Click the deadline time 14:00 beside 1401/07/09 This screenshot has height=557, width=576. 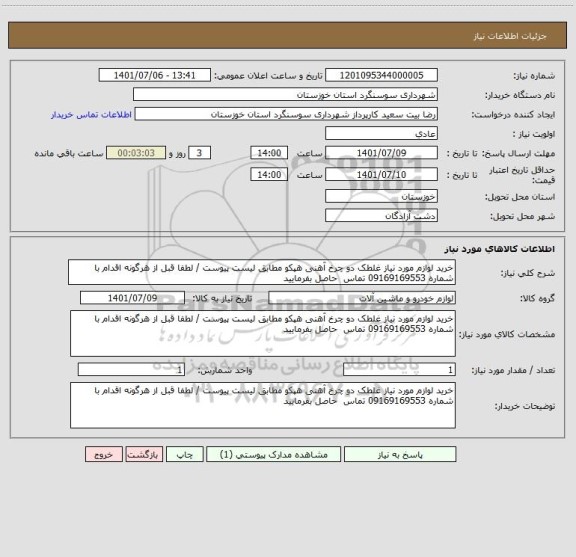pyautogui.click(x=269, y=153)
